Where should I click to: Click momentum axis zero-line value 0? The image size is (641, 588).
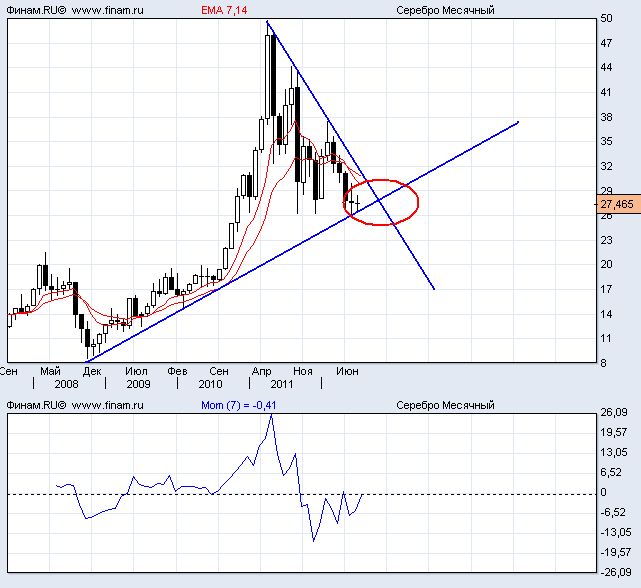[603, 492]
